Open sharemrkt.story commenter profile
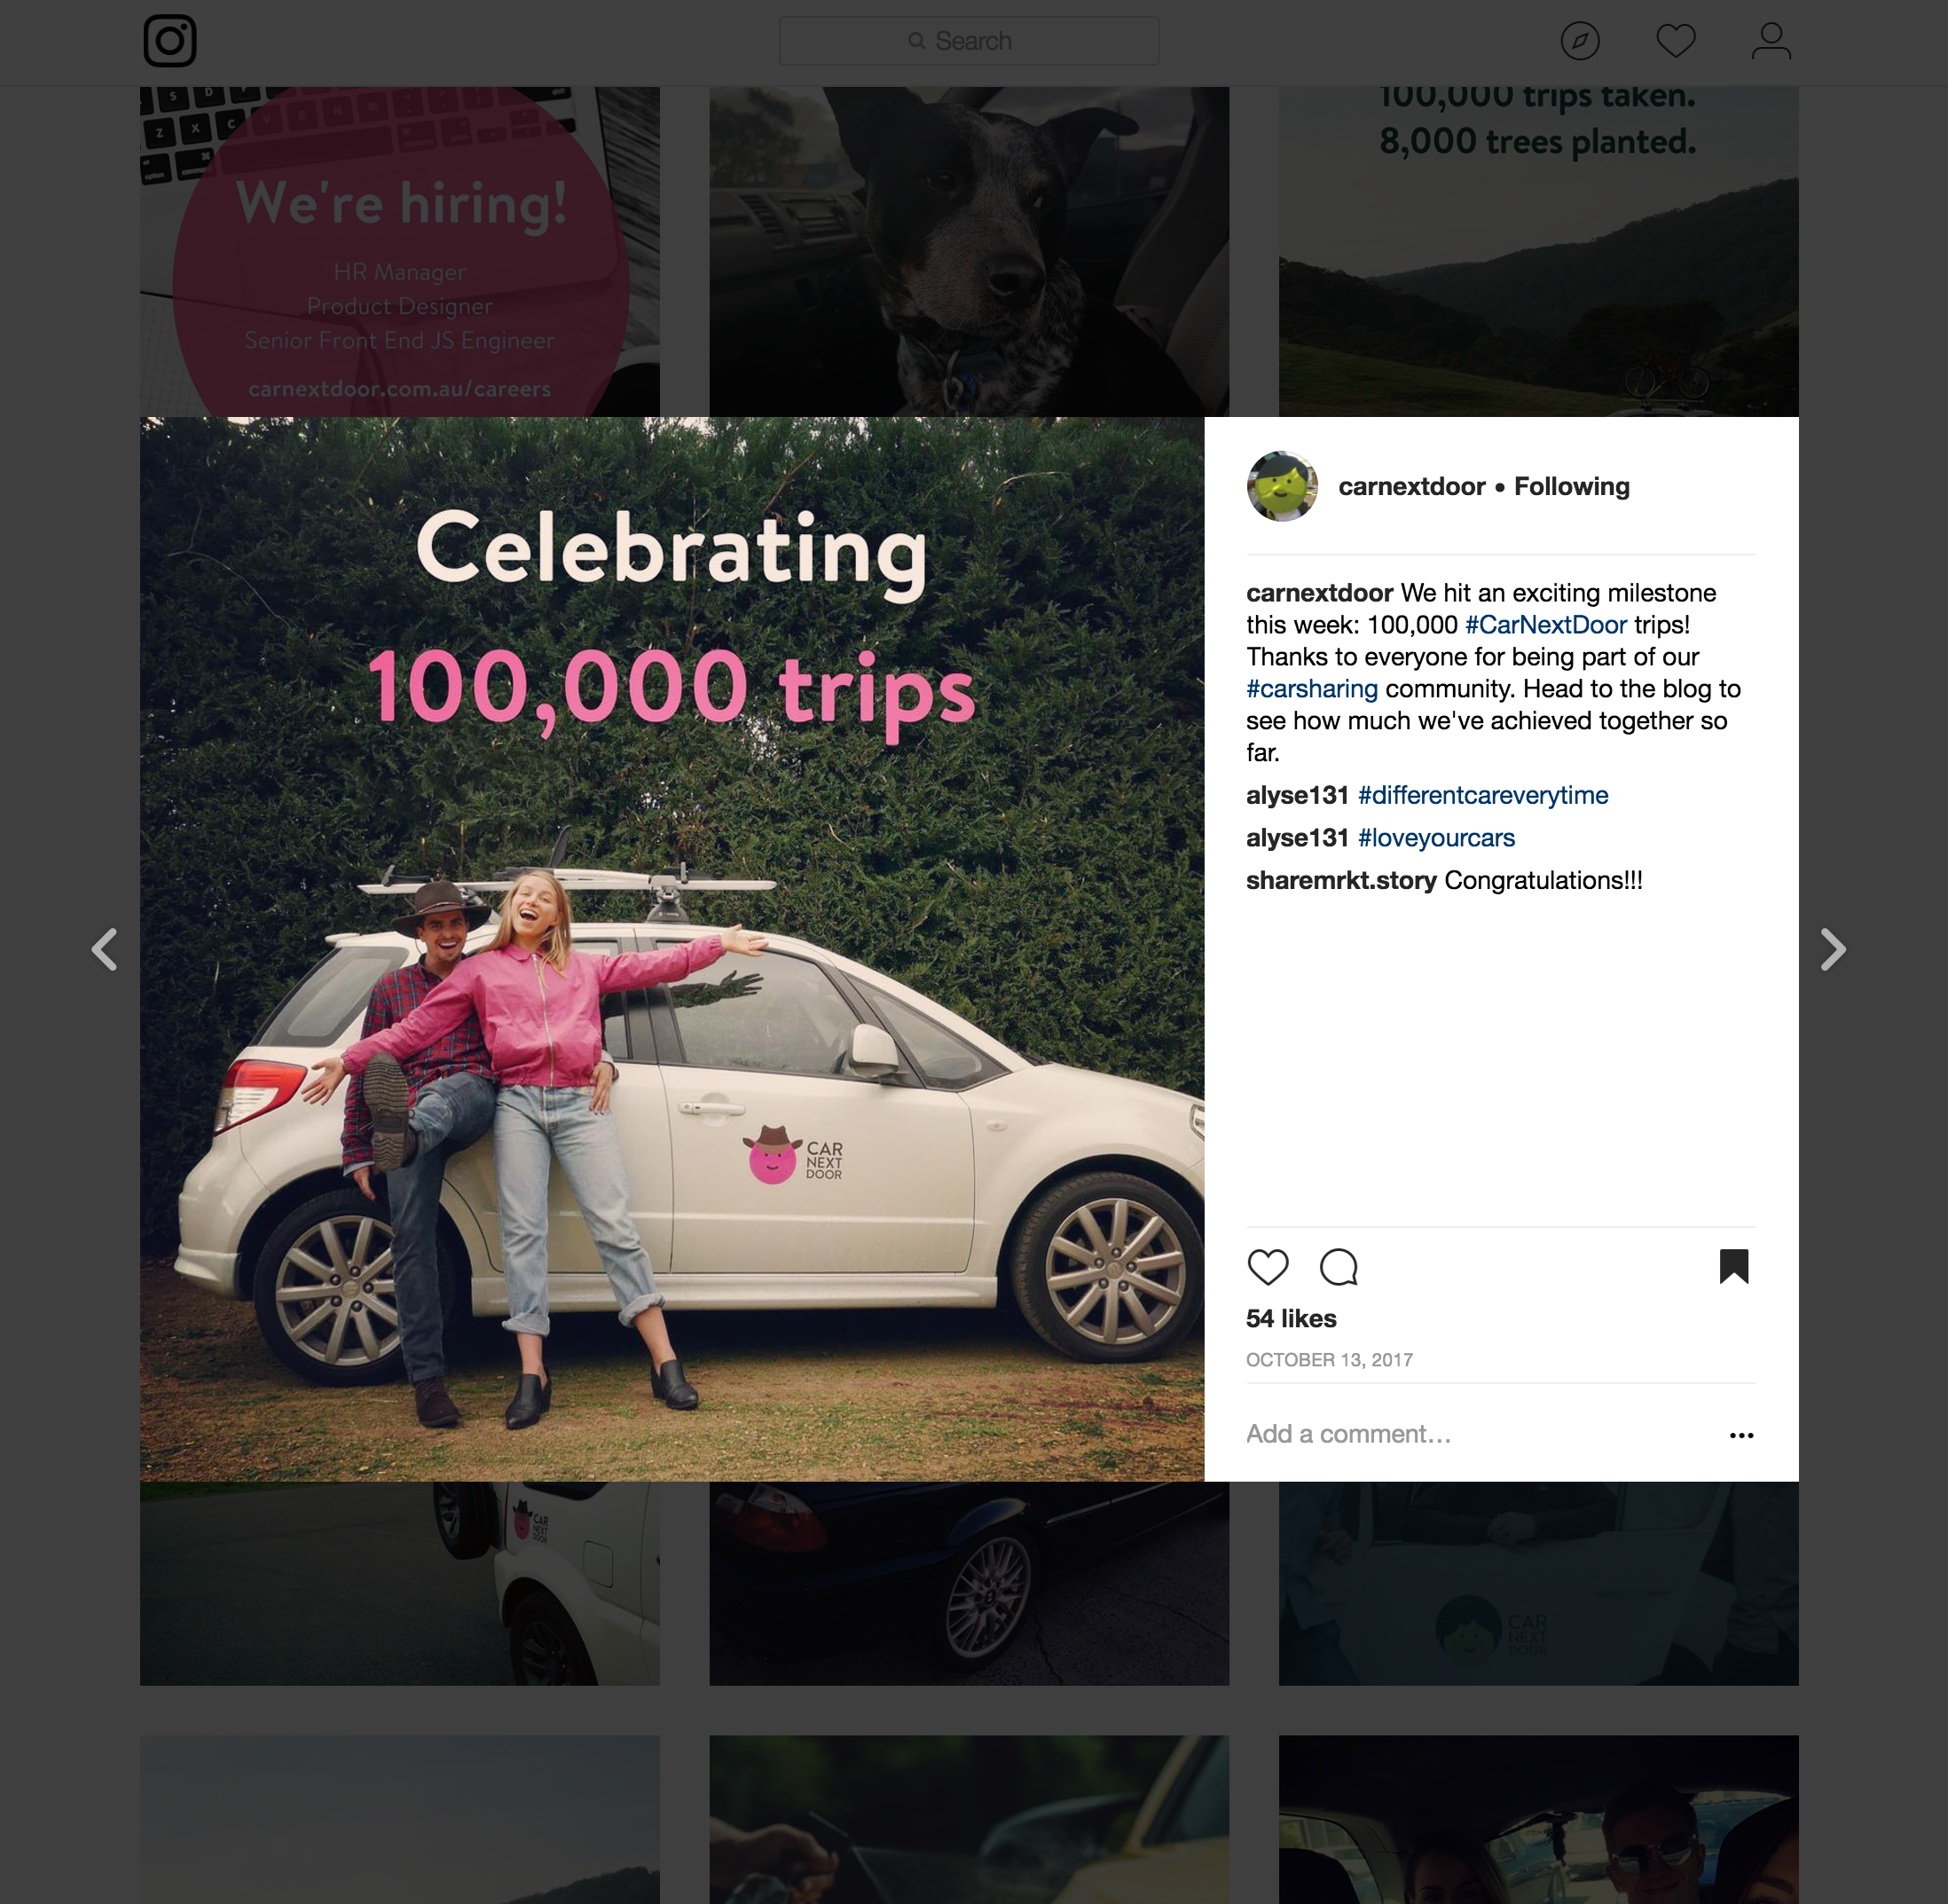The height and width of the screenshot is (1904, 1948). 1341,881
